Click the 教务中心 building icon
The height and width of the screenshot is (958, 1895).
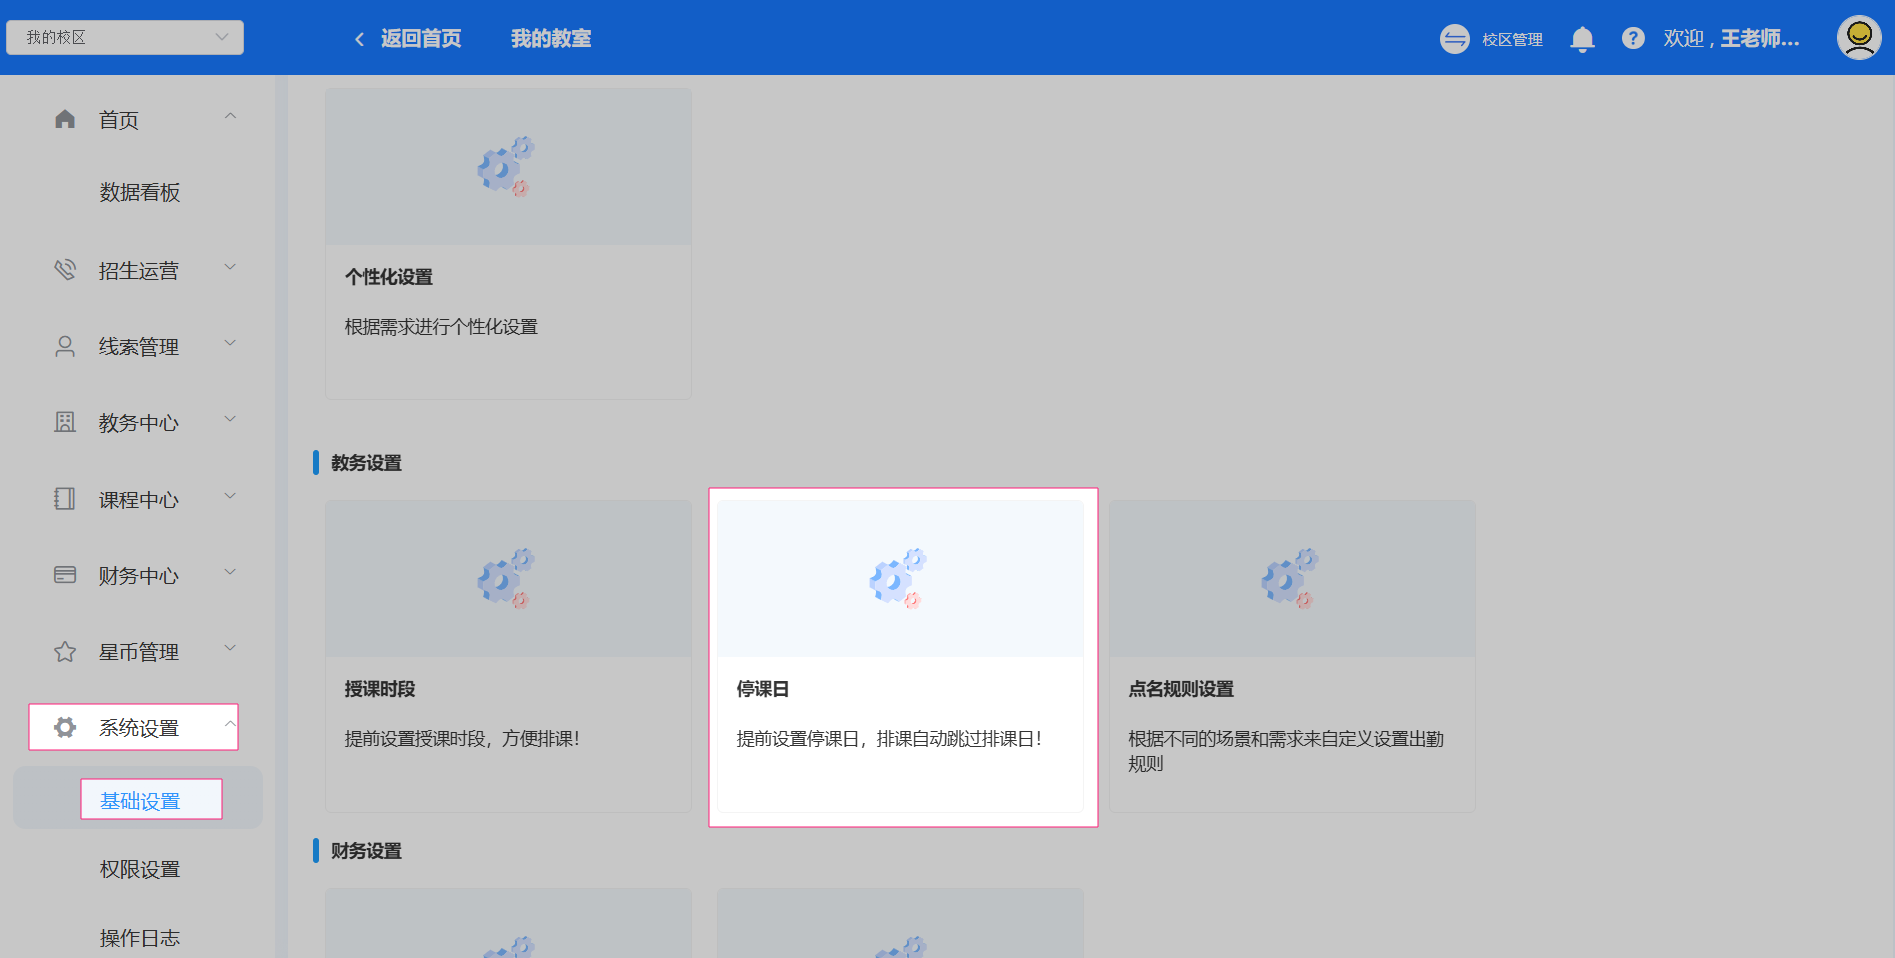65,422
